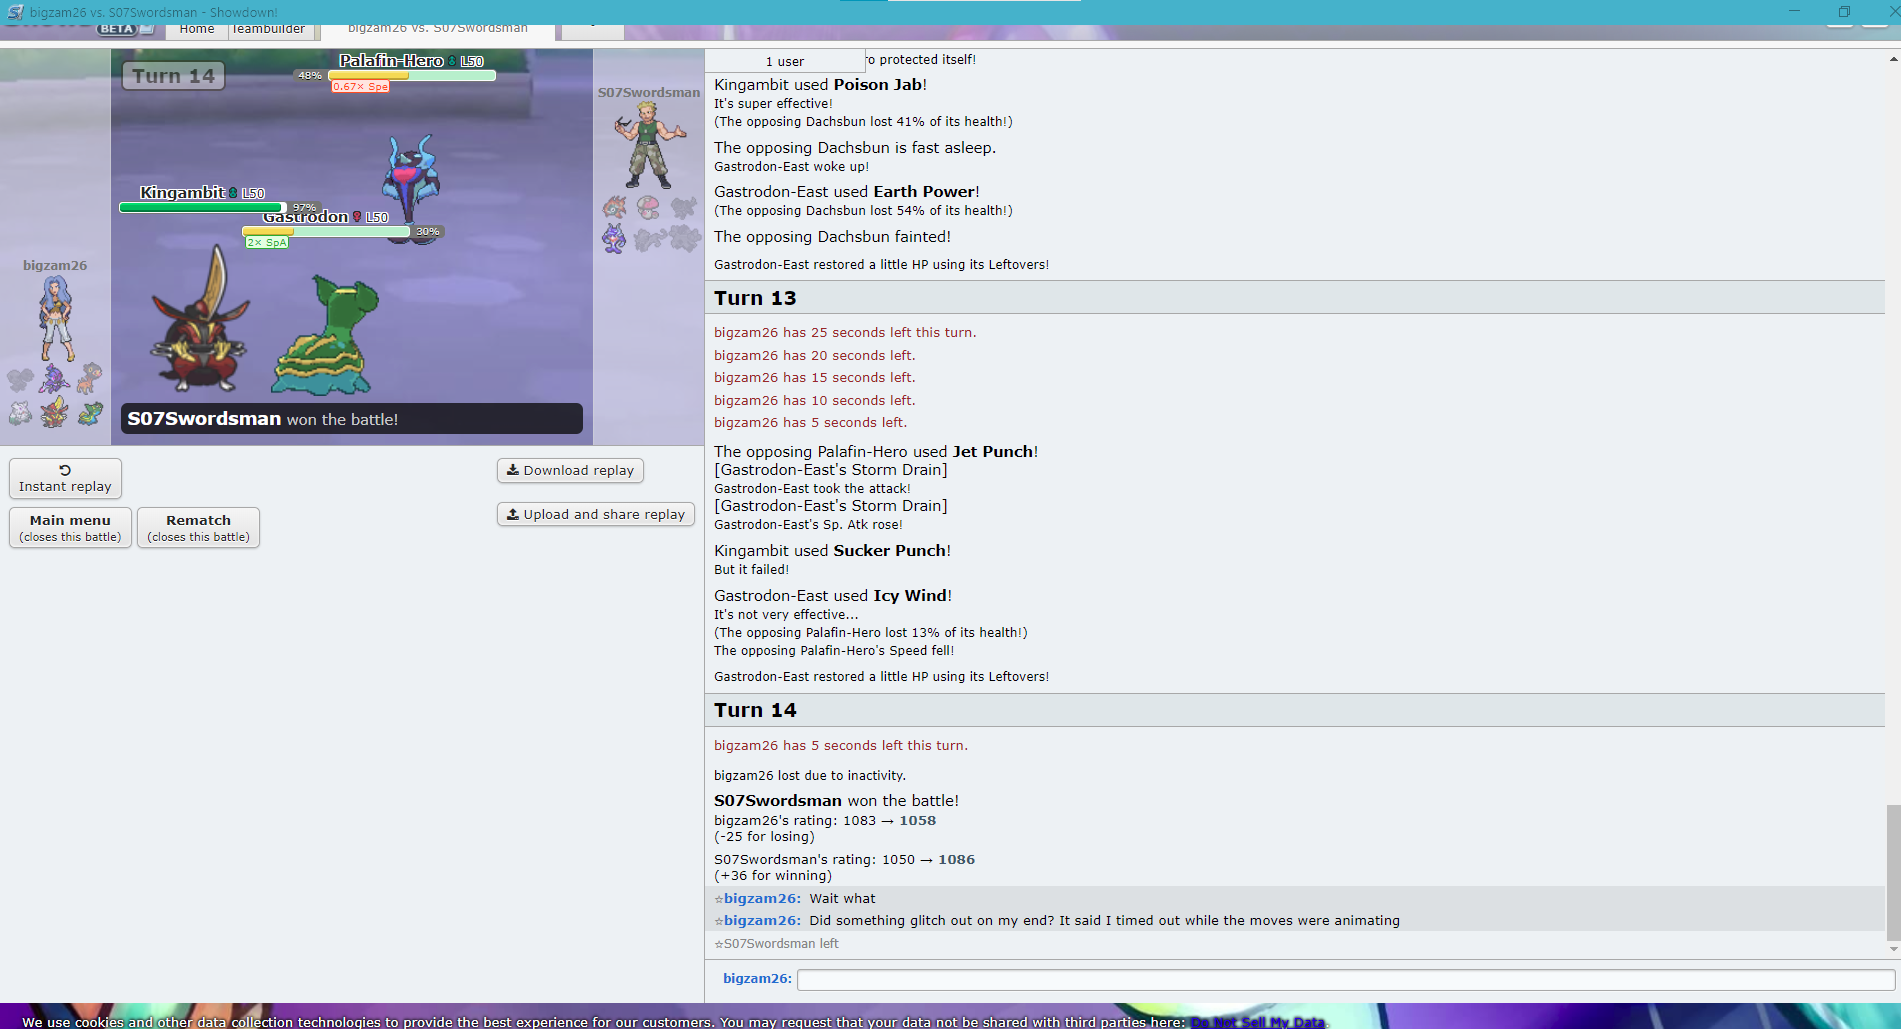This screenshot has width=1901, height=1029.
Task: Click Abomasnow icon in bigzam26's team row
Action: (x=20, y=411)
